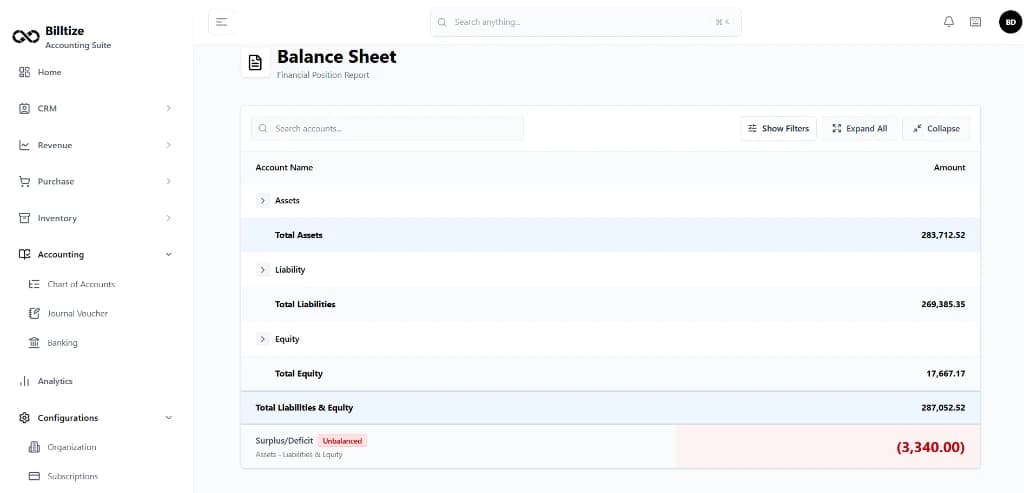Image resolution: width=1024 pixels, height=493 pixels.
Task: Click the Expand All button
Action: (x=859, y=129)
